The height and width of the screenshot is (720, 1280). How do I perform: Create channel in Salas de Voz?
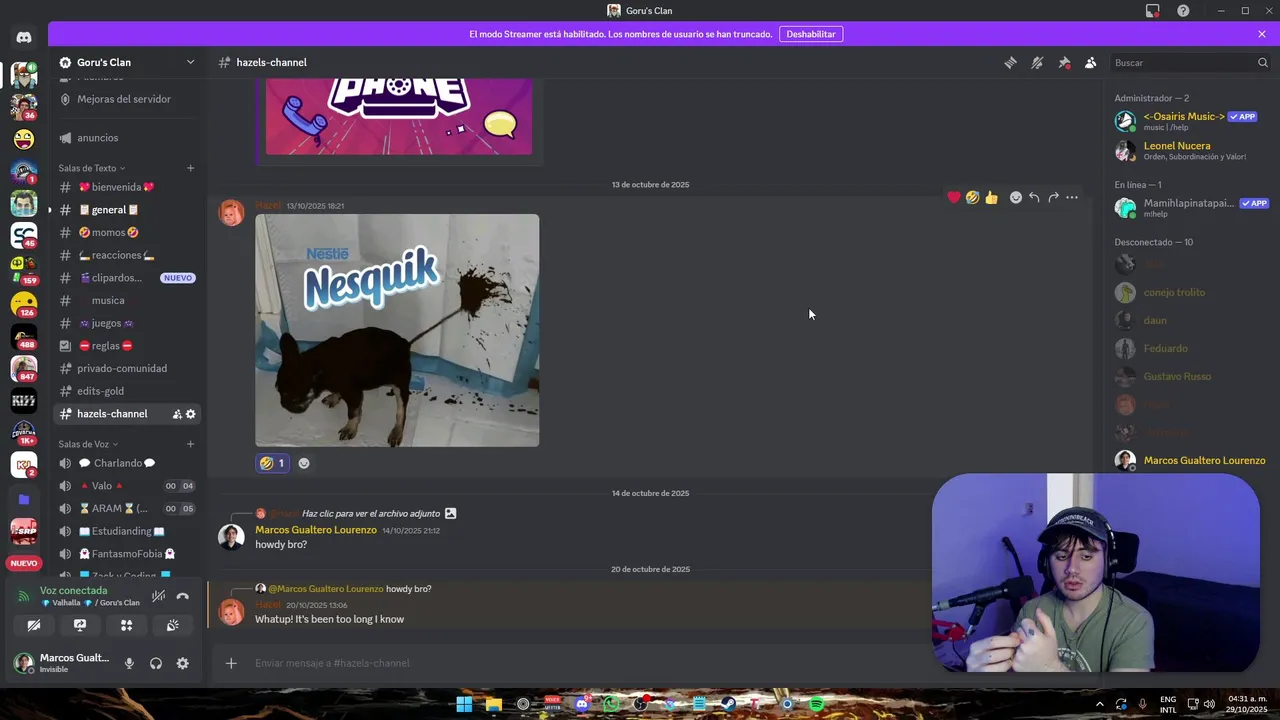click(190, 444)
